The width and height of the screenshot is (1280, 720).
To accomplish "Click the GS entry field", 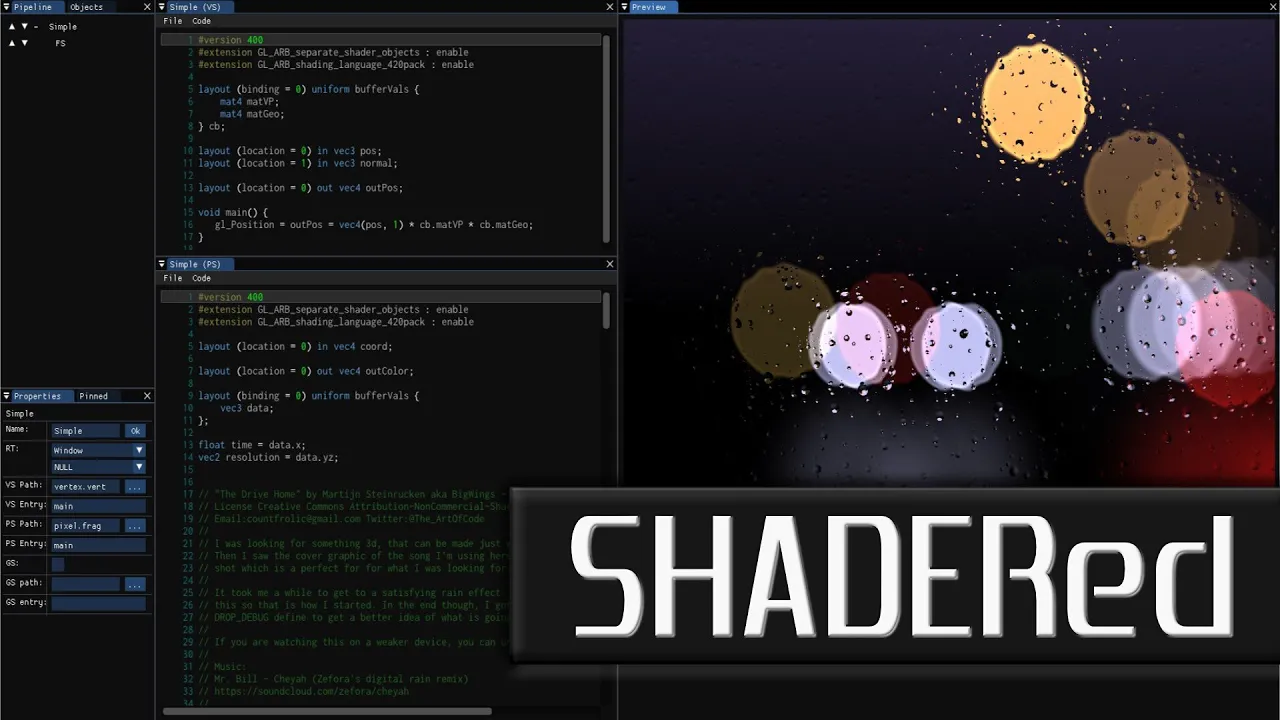I will coord(98,603).
